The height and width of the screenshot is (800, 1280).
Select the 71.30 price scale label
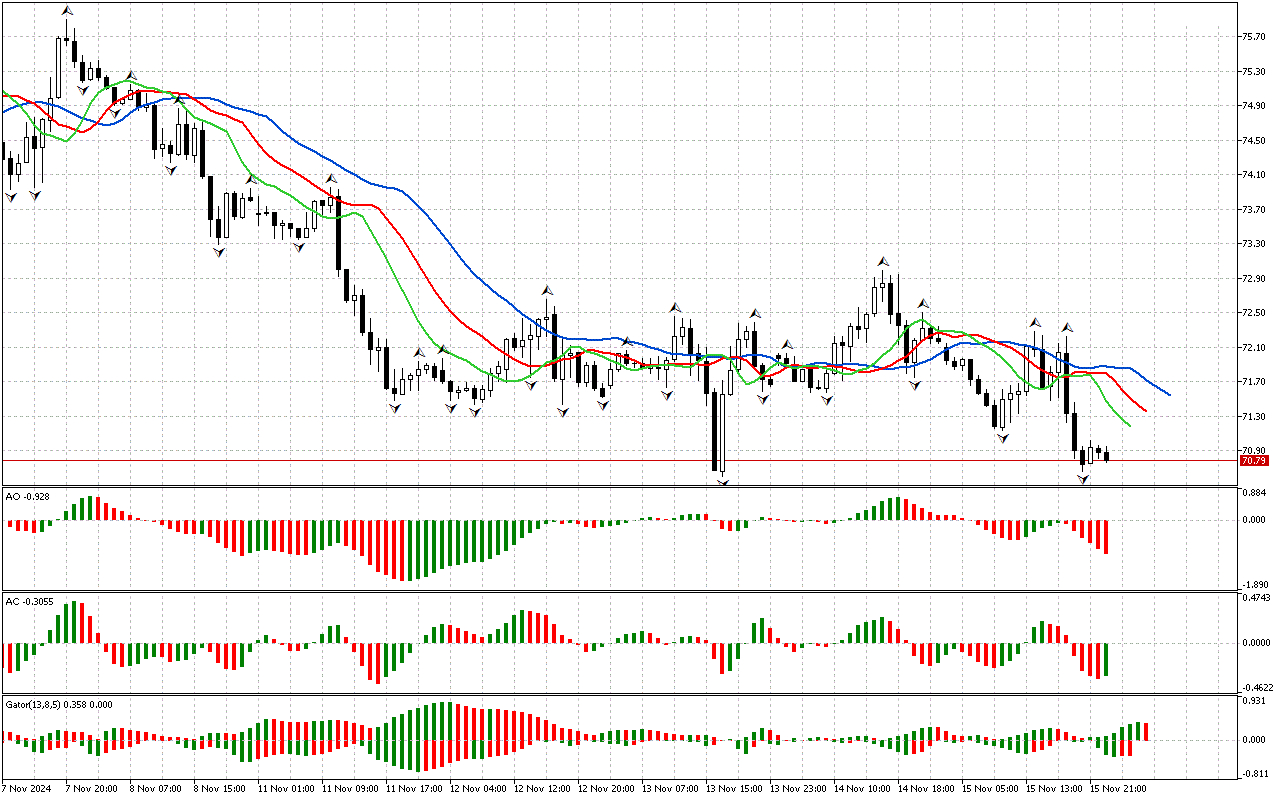pyautogui.click(x=1252, y=417)
